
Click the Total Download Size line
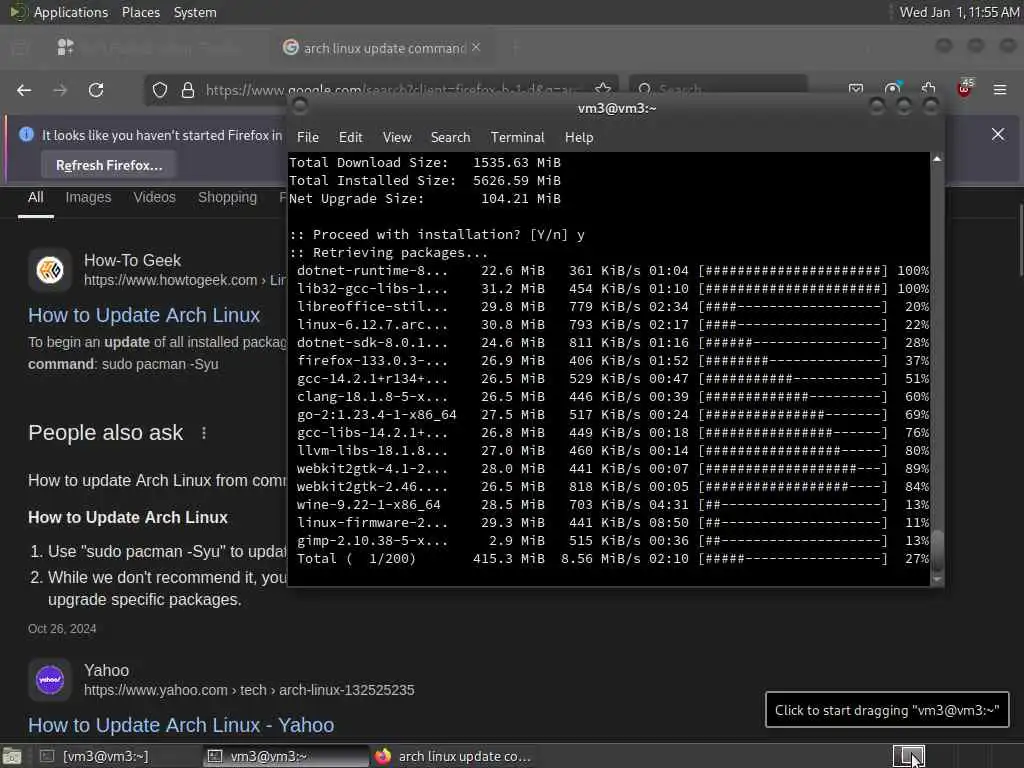[425, 163]
